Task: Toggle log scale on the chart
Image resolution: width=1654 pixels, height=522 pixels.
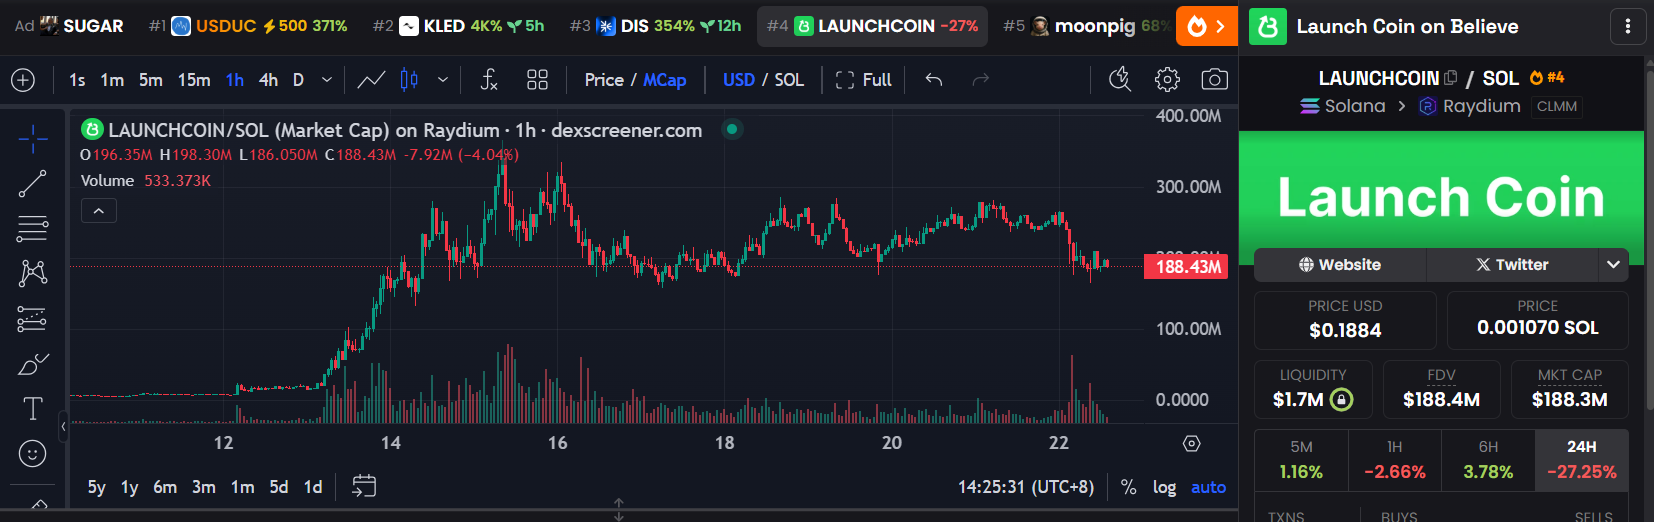Action: coord(1164,487)
